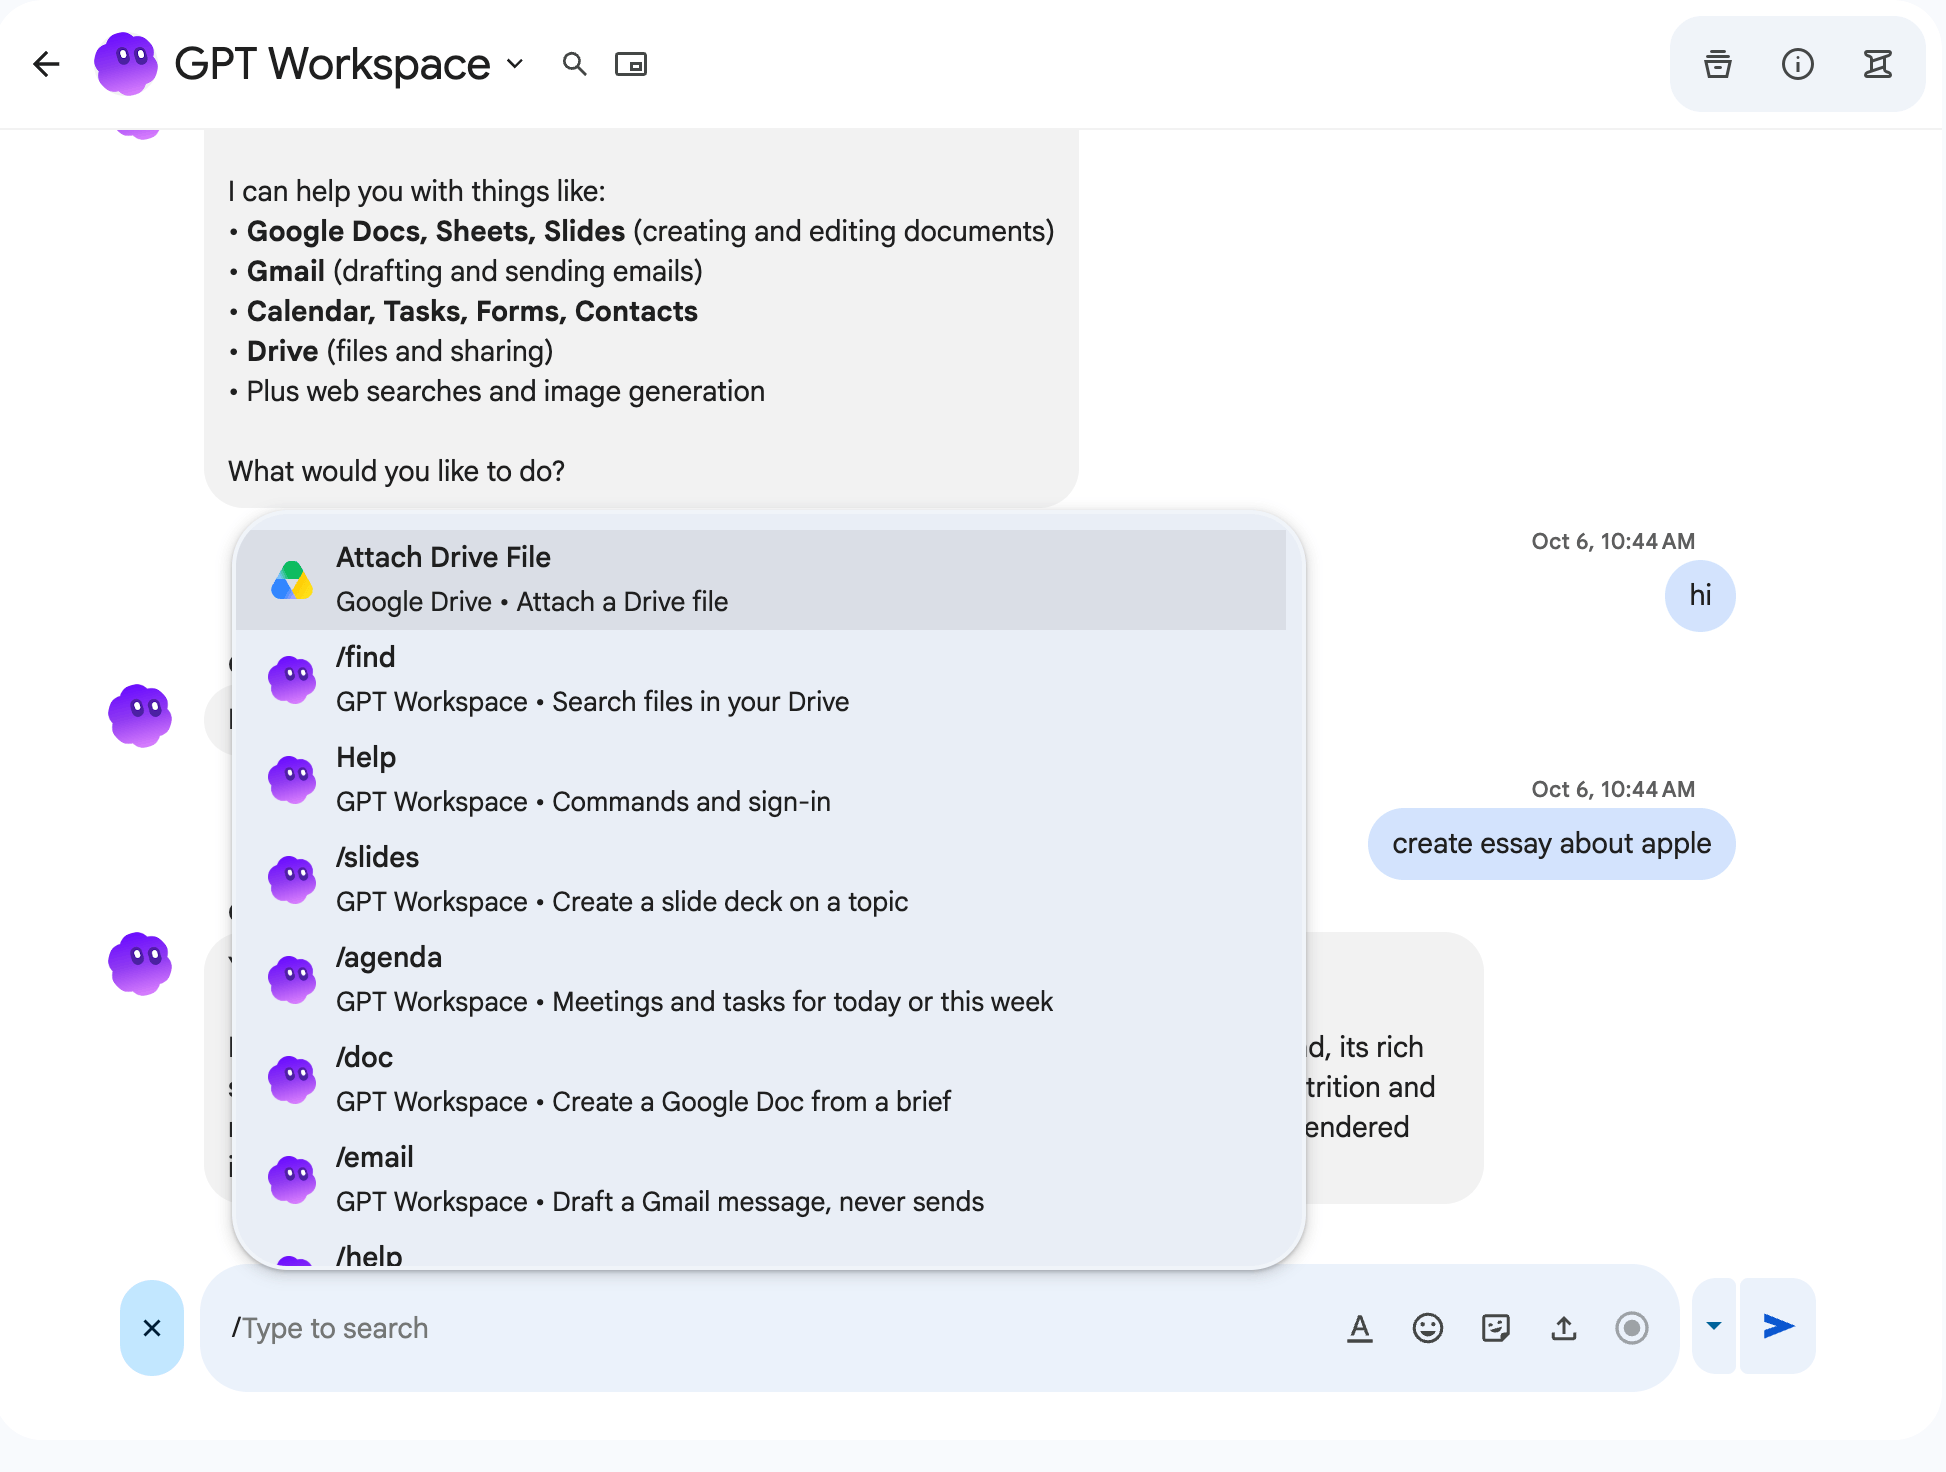Choose the /slides command
The image size is (1946, 1472).
point(761,880)
